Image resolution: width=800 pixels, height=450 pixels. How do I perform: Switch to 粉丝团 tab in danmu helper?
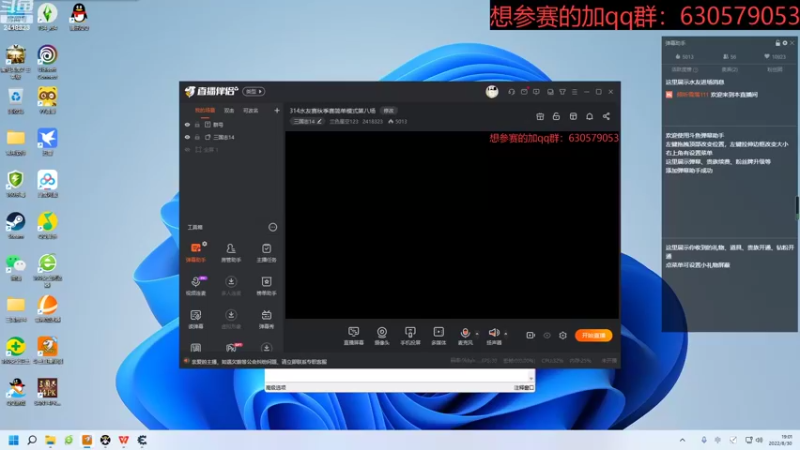(774, 69)
